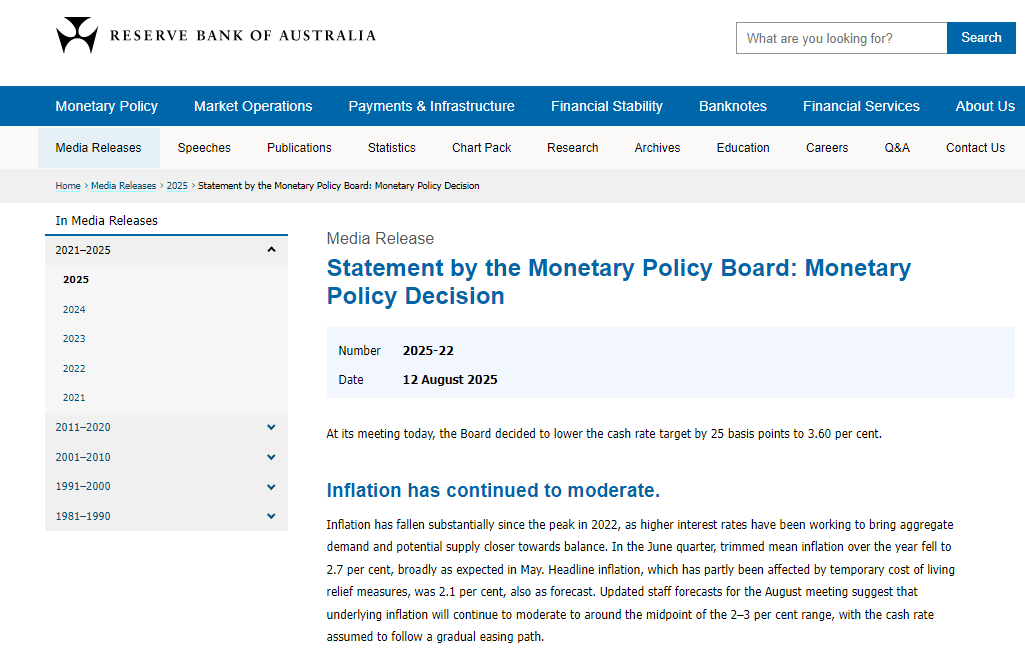Open the Contact Us page
1025x672 pixels.
[975, 148]
